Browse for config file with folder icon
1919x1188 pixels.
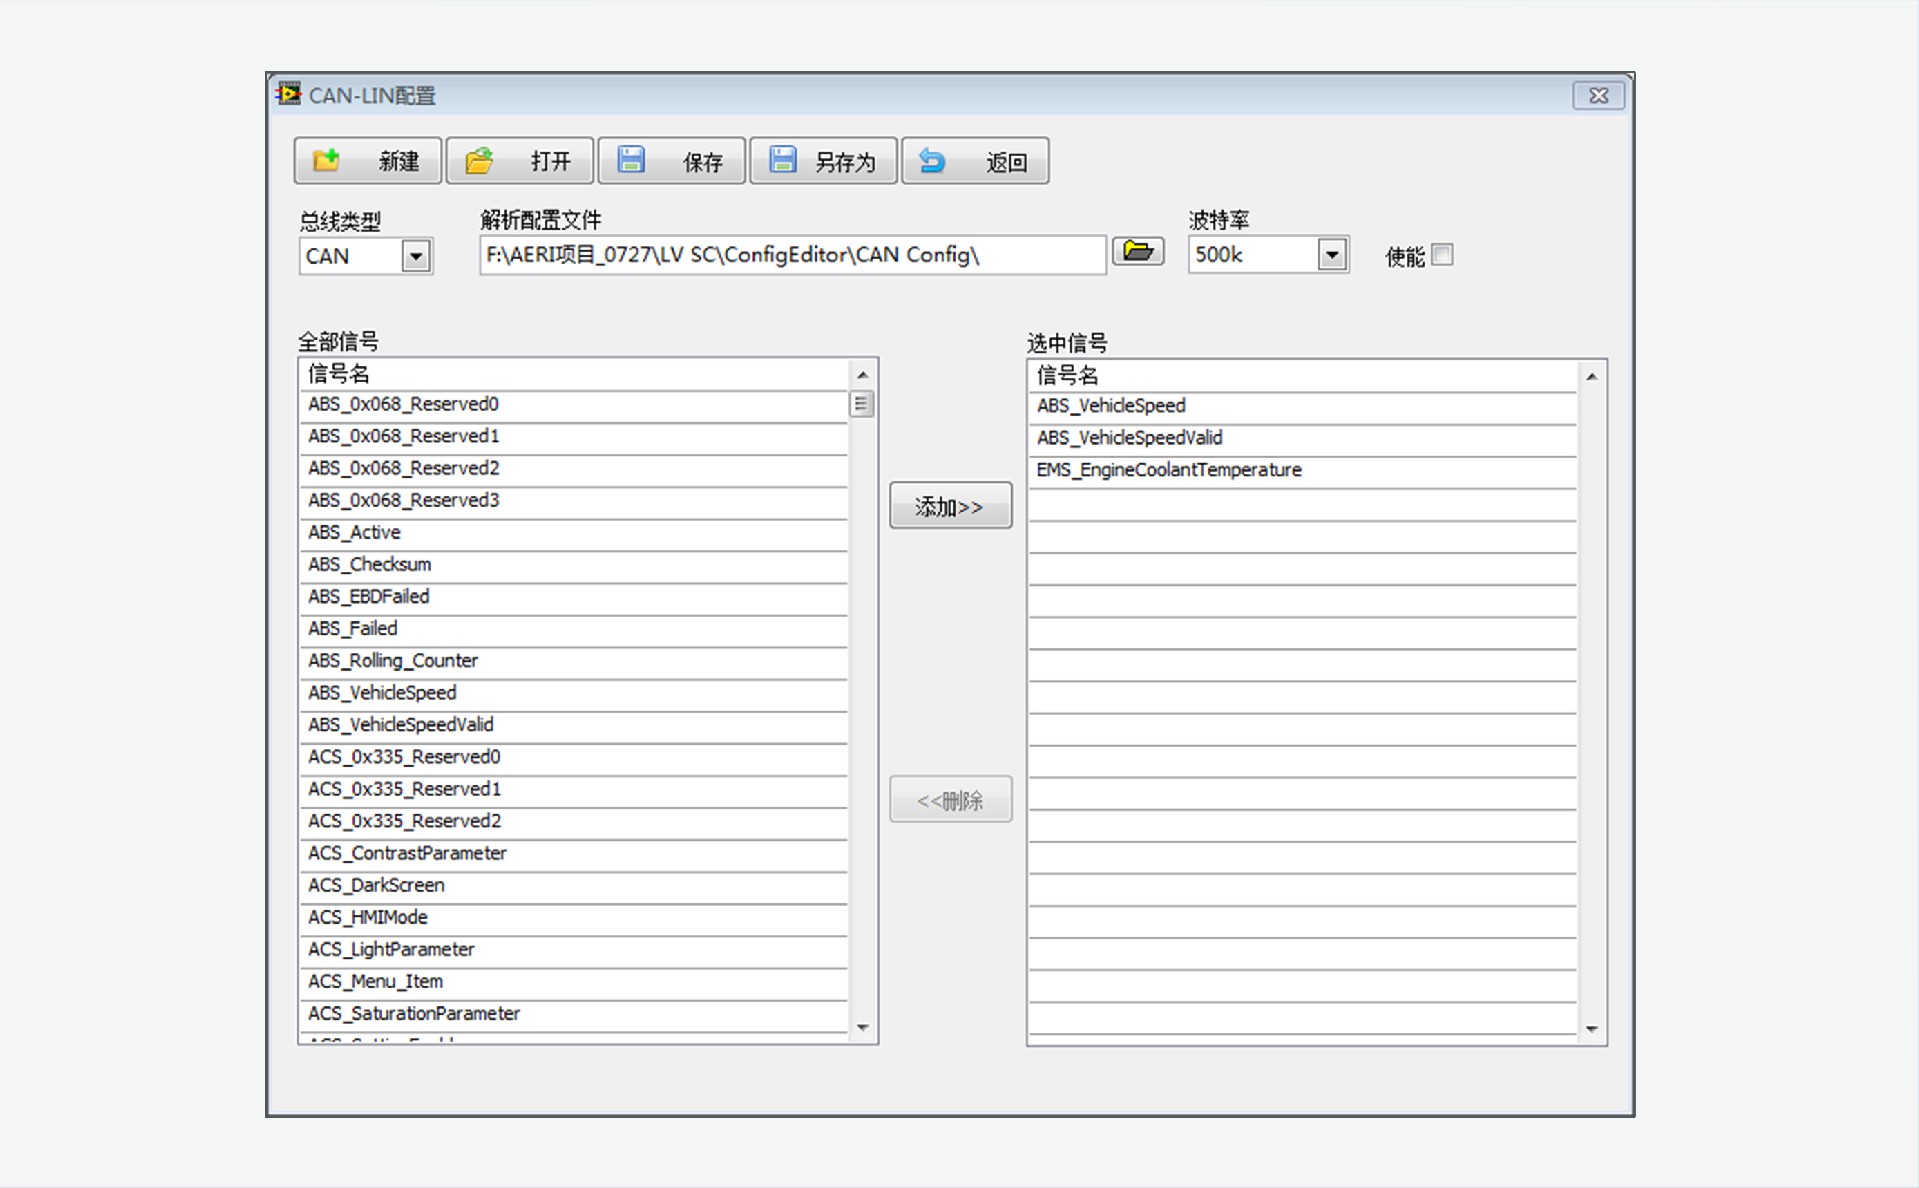point(1138,252)
